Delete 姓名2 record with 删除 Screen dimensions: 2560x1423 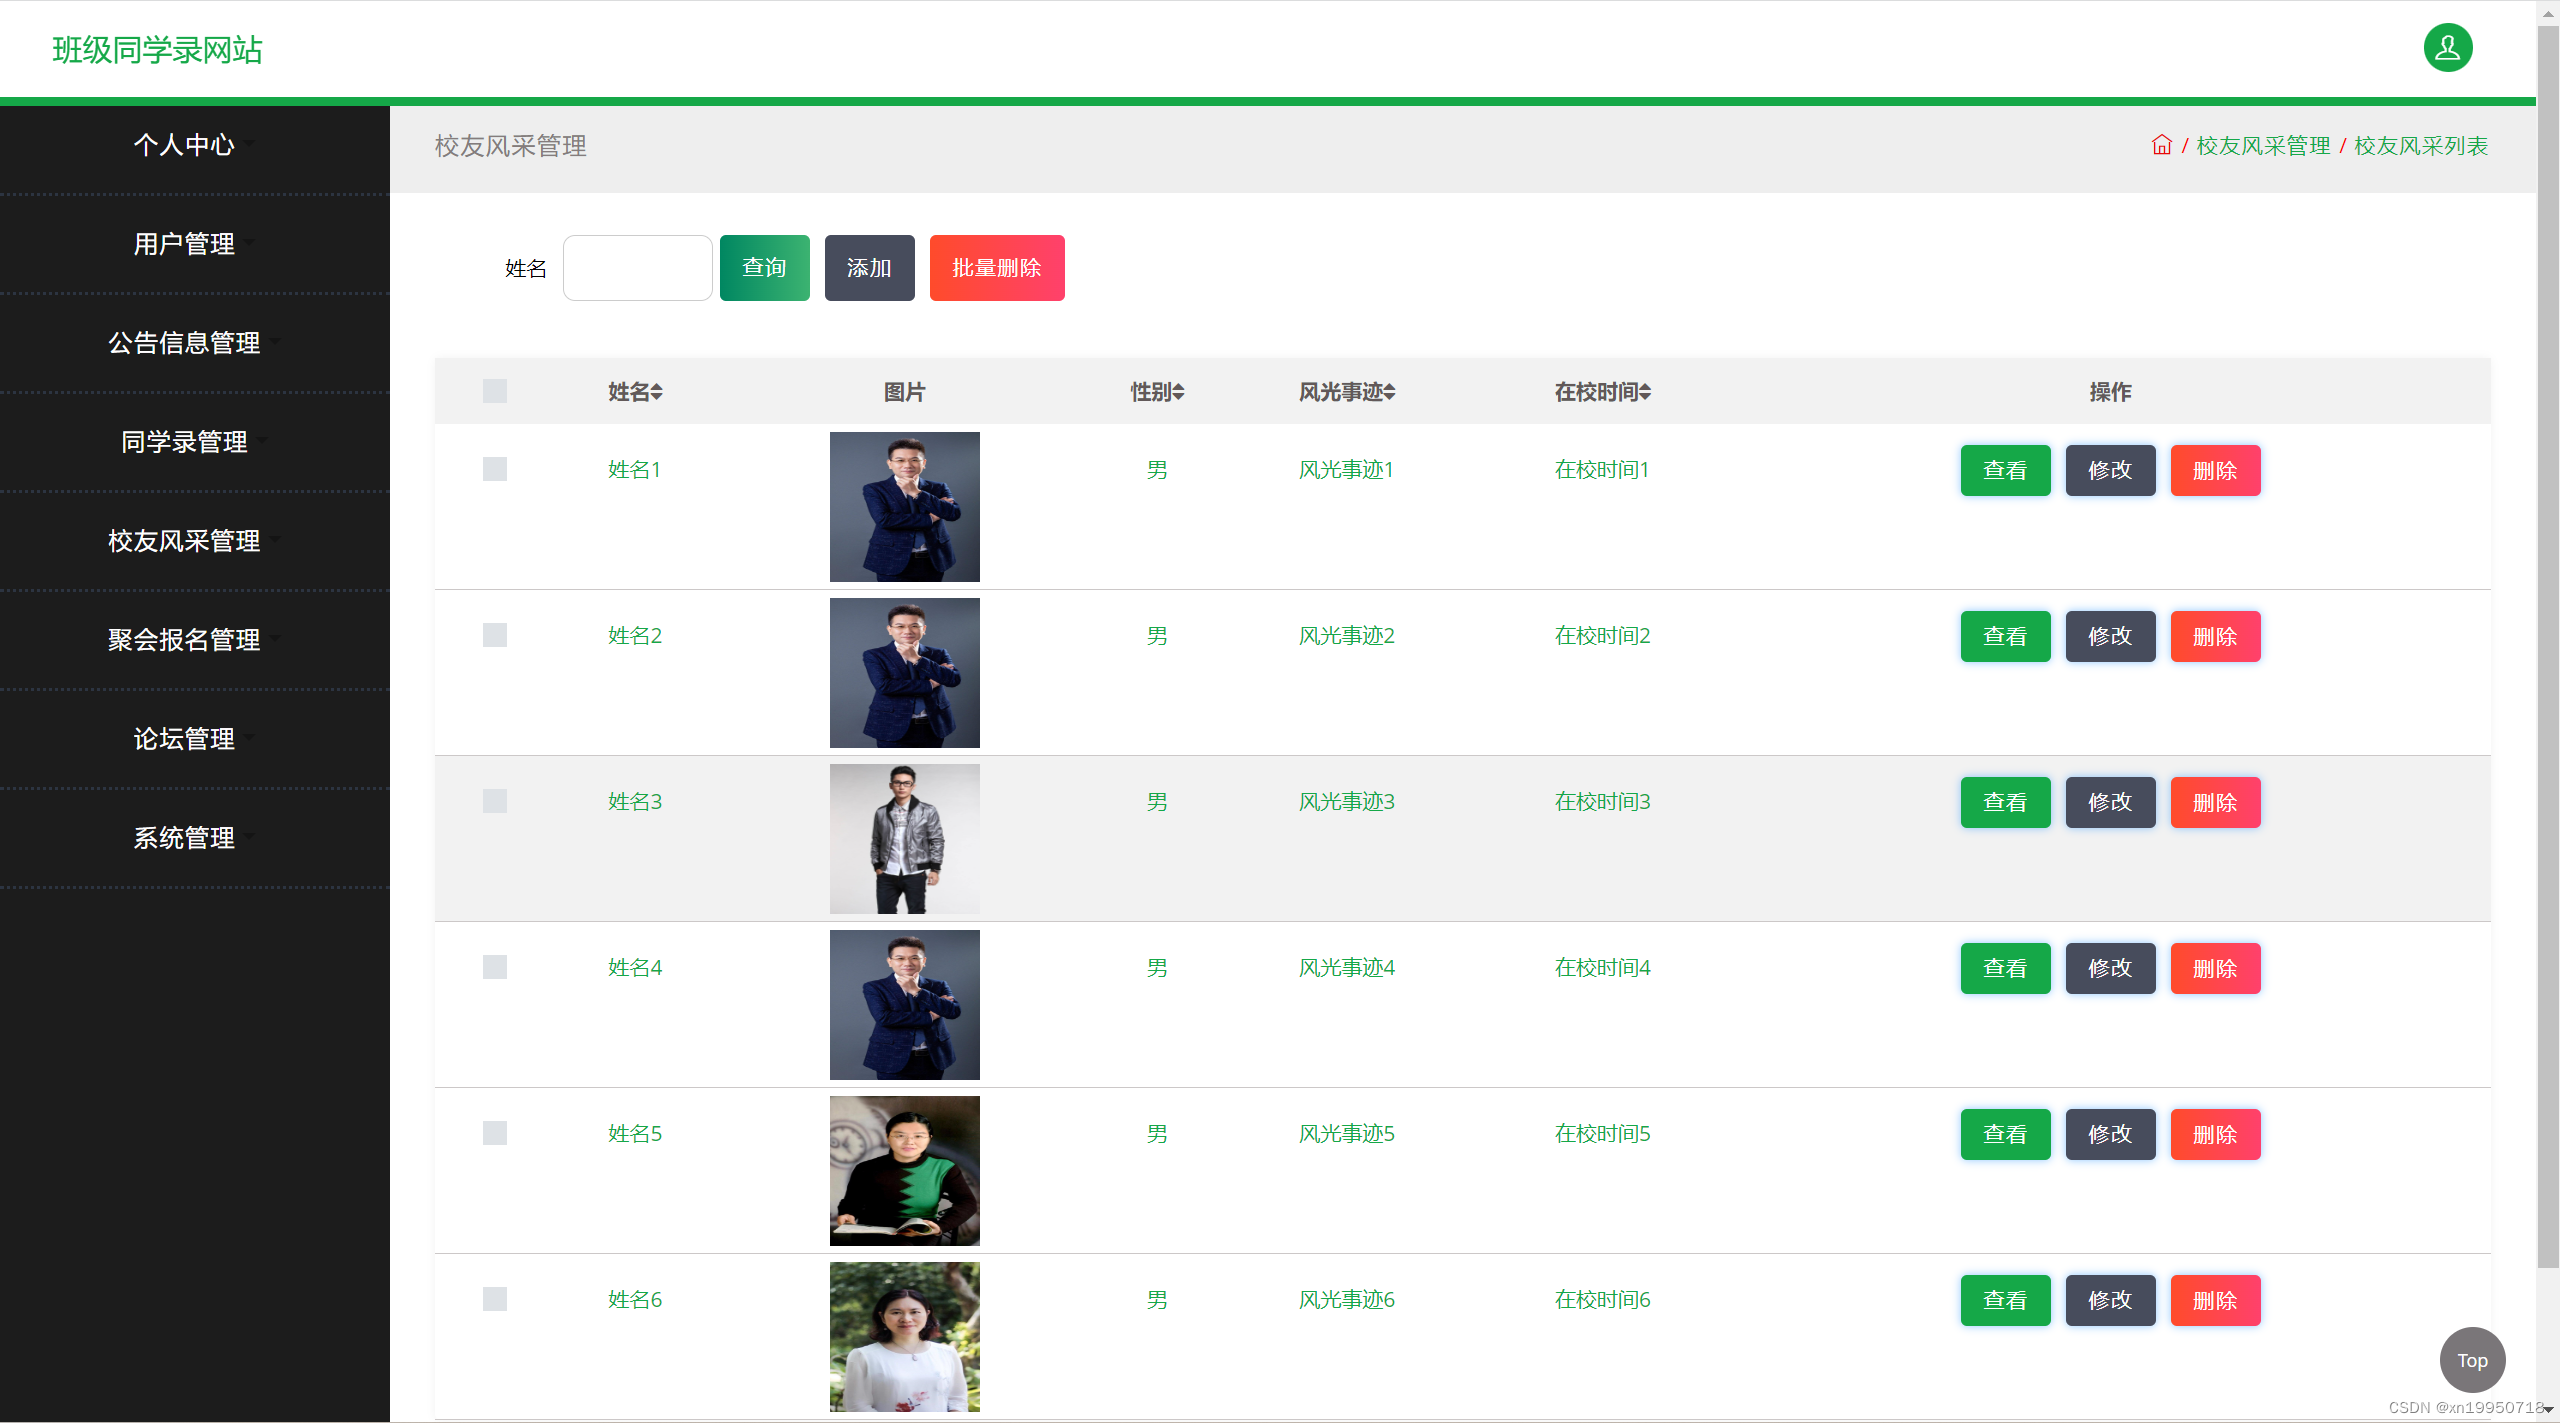2215,636
